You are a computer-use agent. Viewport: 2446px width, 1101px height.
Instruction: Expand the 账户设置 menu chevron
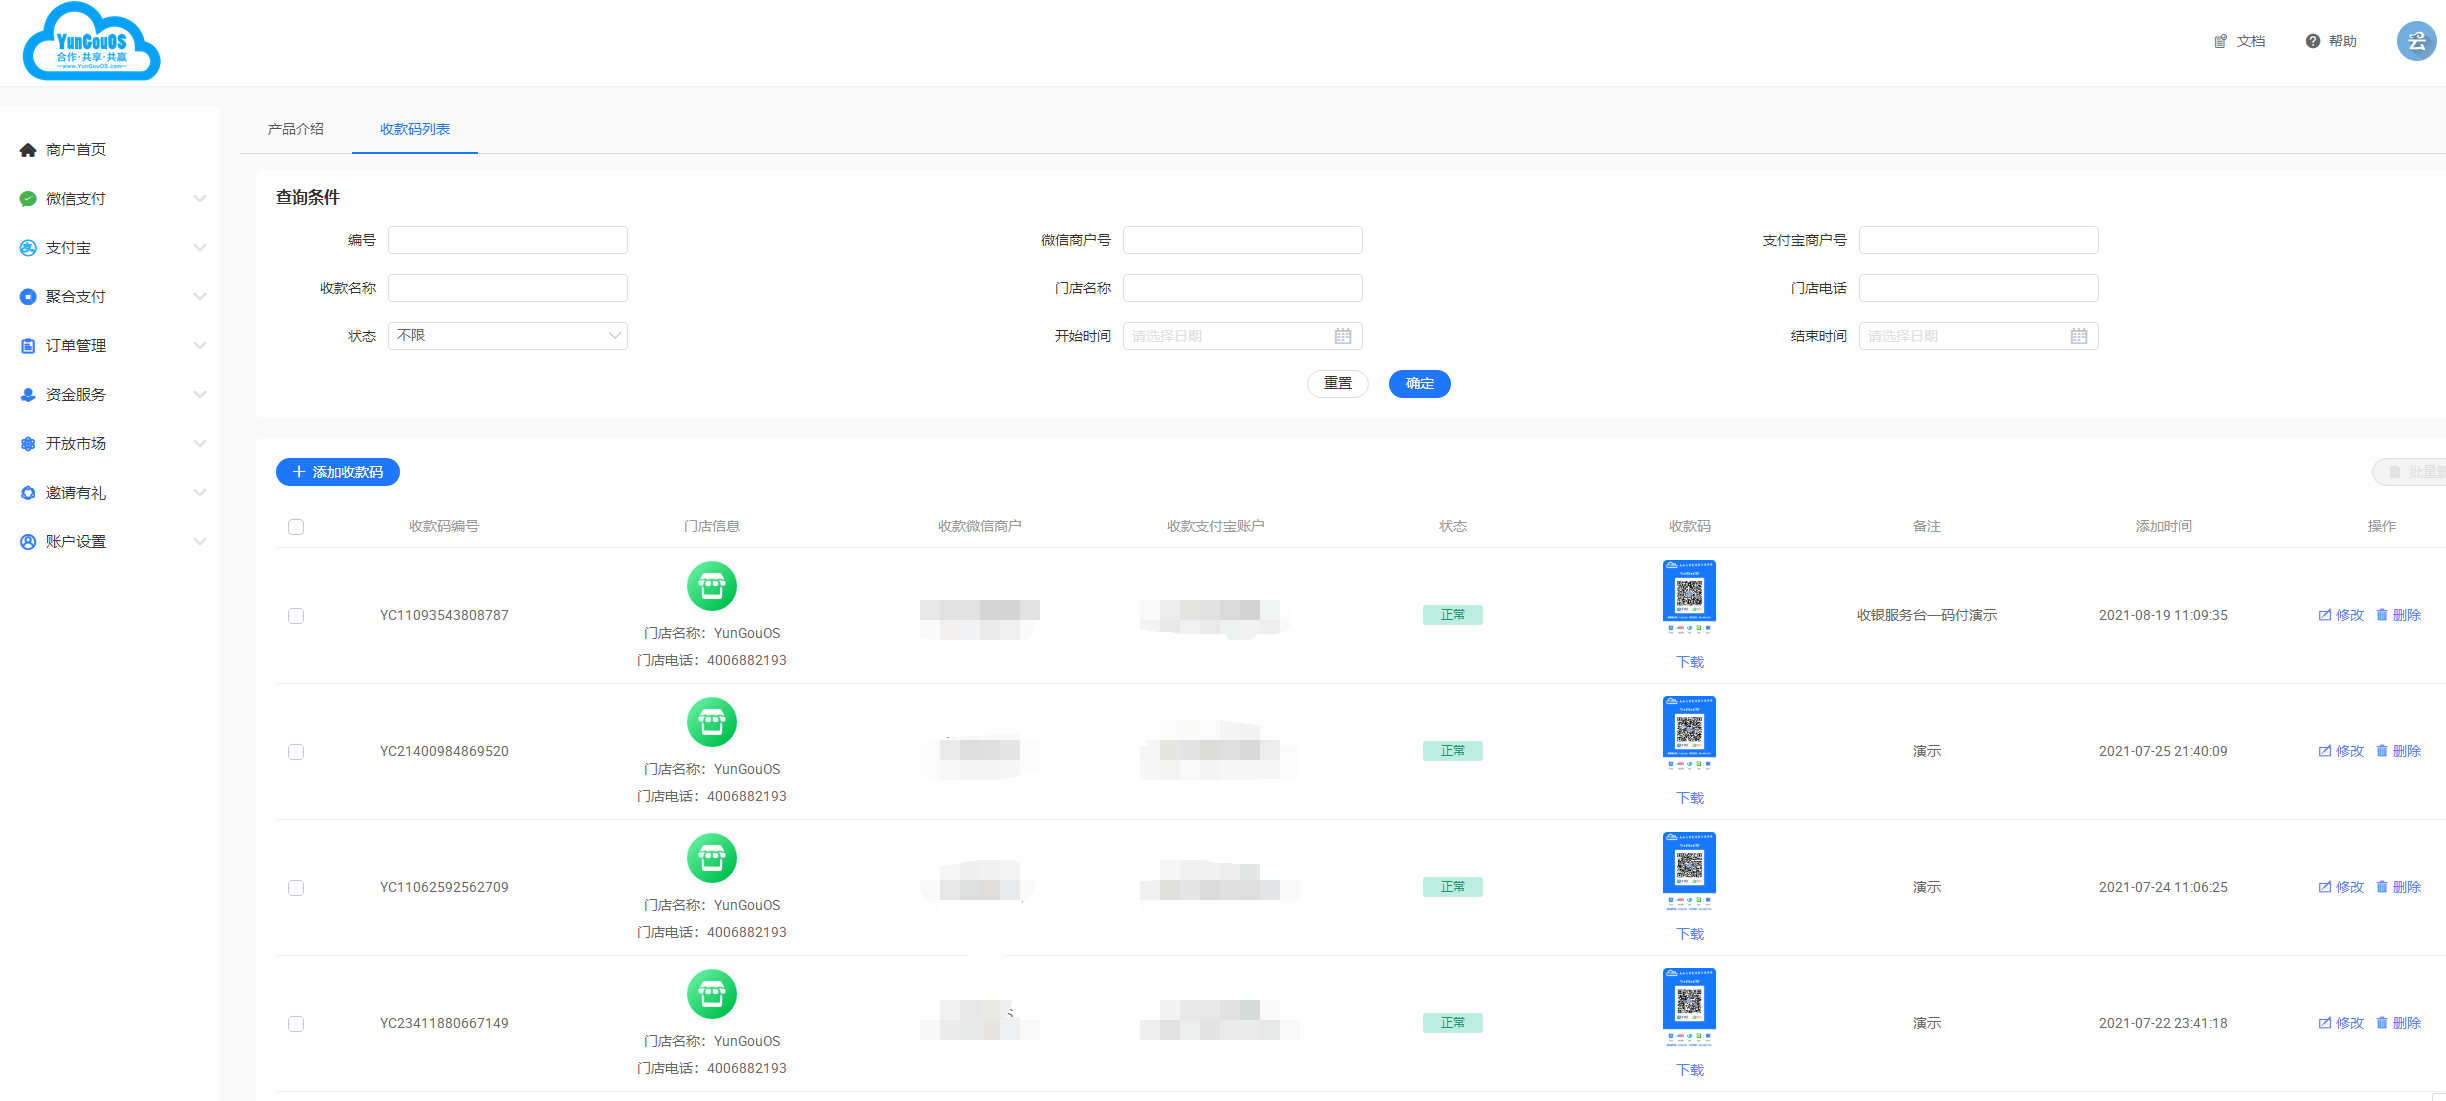coord(200,542)
